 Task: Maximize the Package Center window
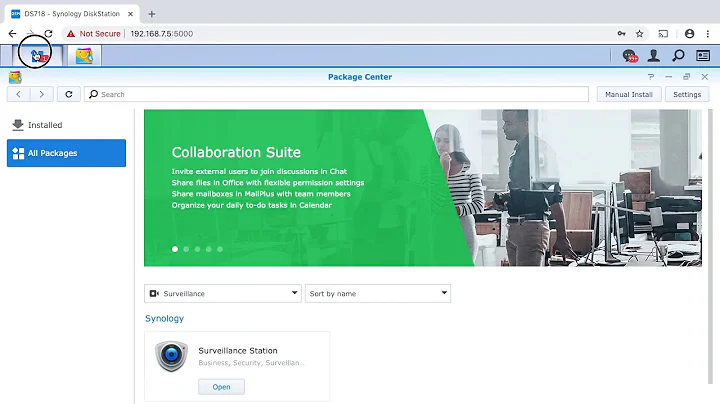(686, 77)
